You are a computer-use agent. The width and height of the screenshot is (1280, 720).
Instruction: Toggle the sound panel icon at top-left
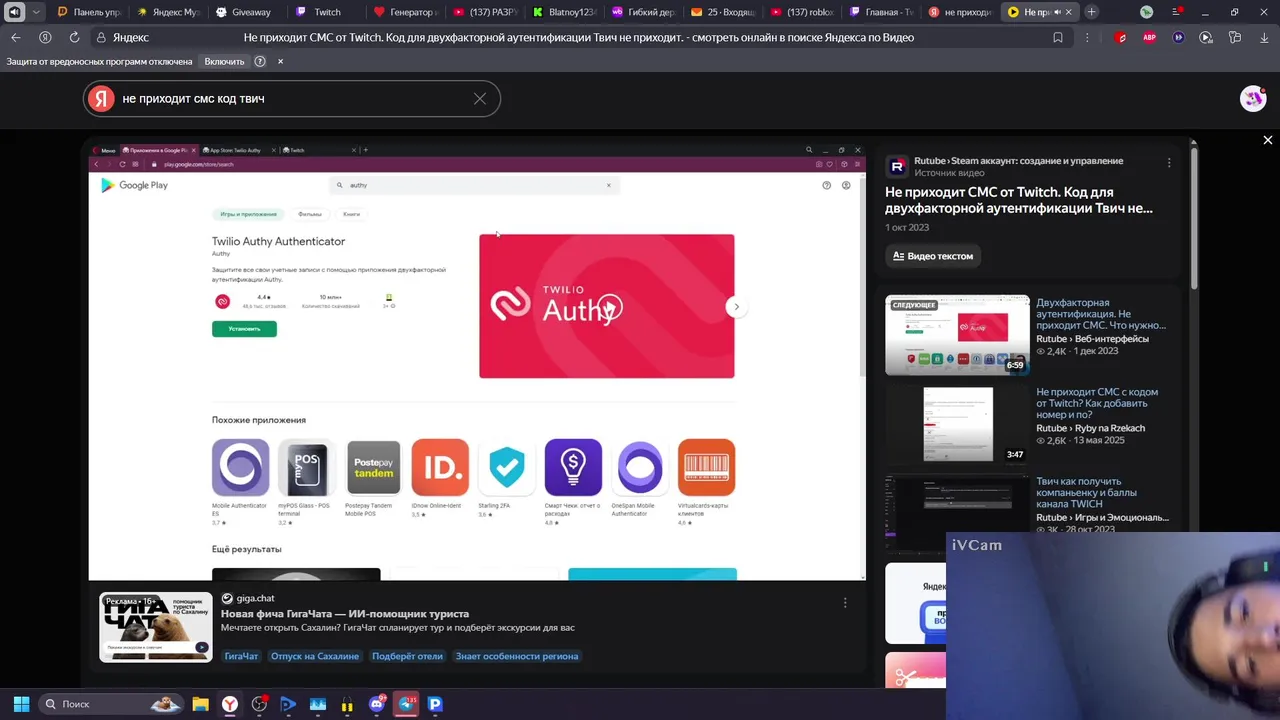(x=14, y=12)
